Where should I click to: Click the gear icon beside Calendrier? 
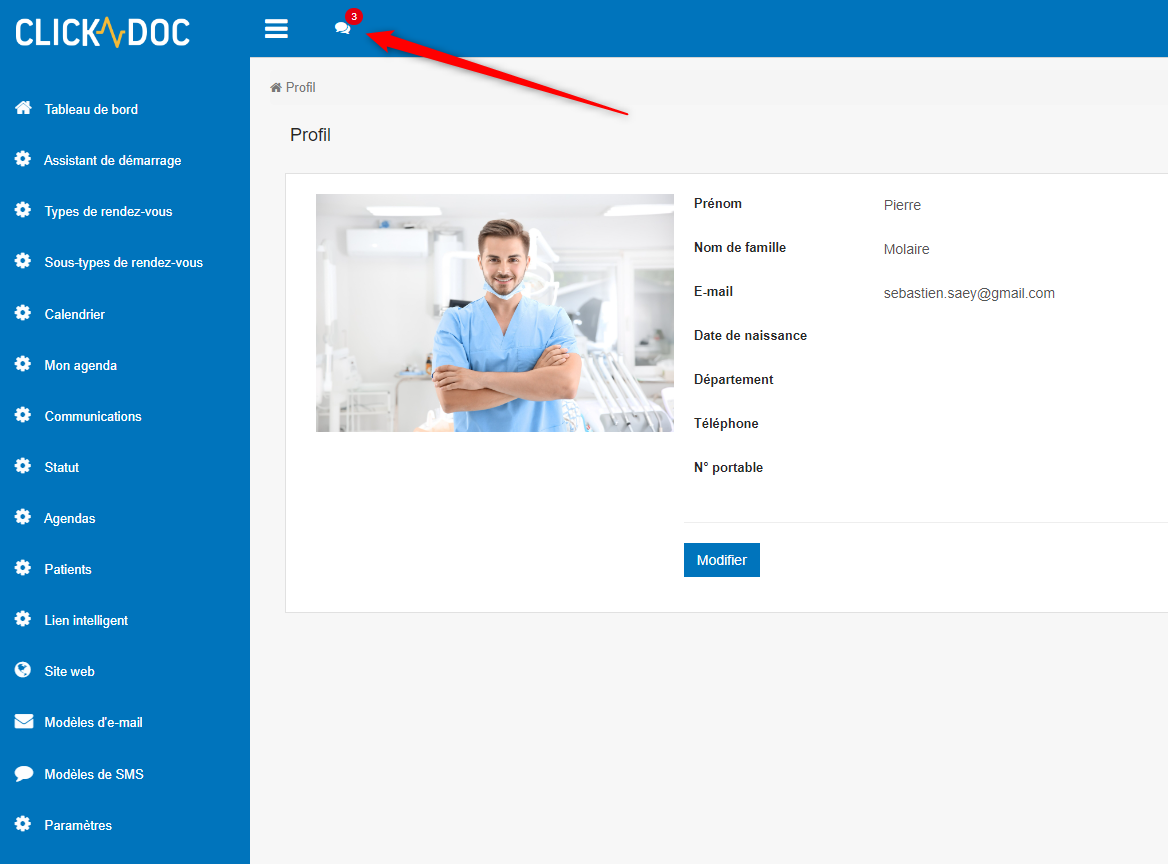point(23,313)
